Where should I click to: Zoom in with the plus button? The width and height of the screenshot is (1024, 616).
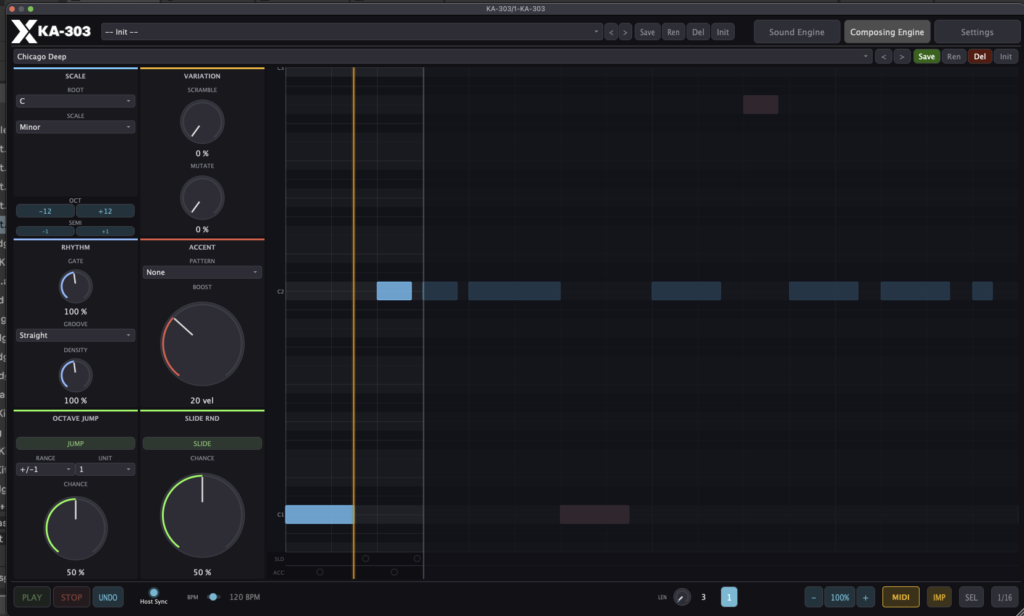(865, 597)
